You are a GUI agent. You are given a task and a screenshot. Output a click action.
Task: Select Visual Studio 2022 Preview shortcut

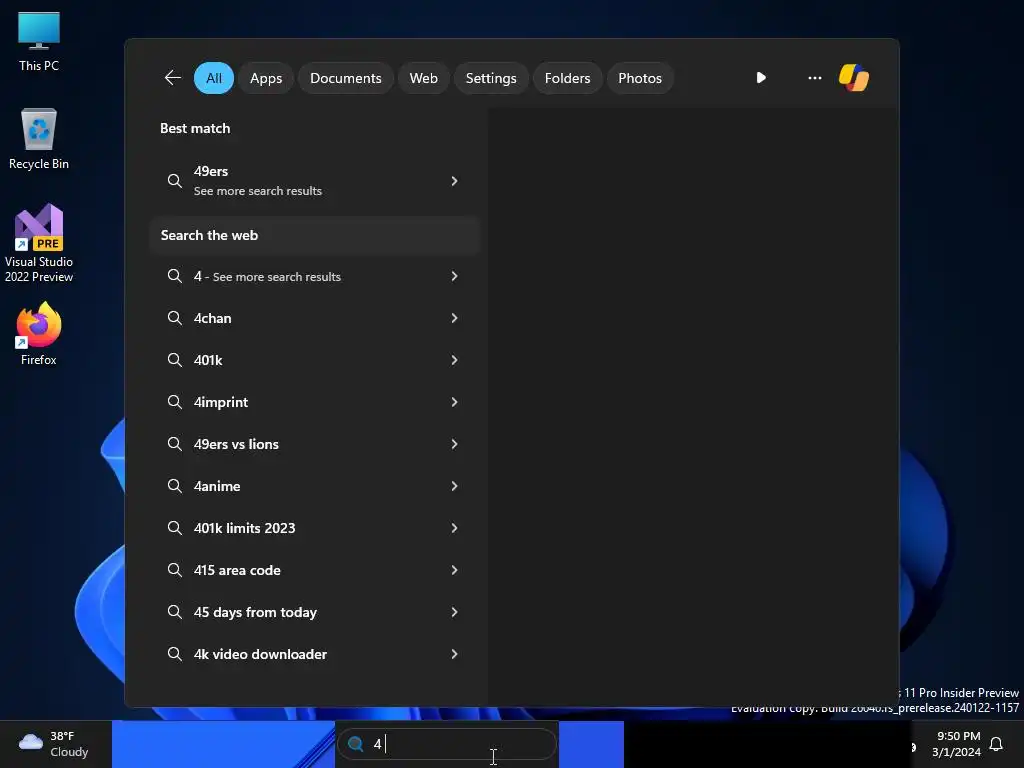pos(39,244)
